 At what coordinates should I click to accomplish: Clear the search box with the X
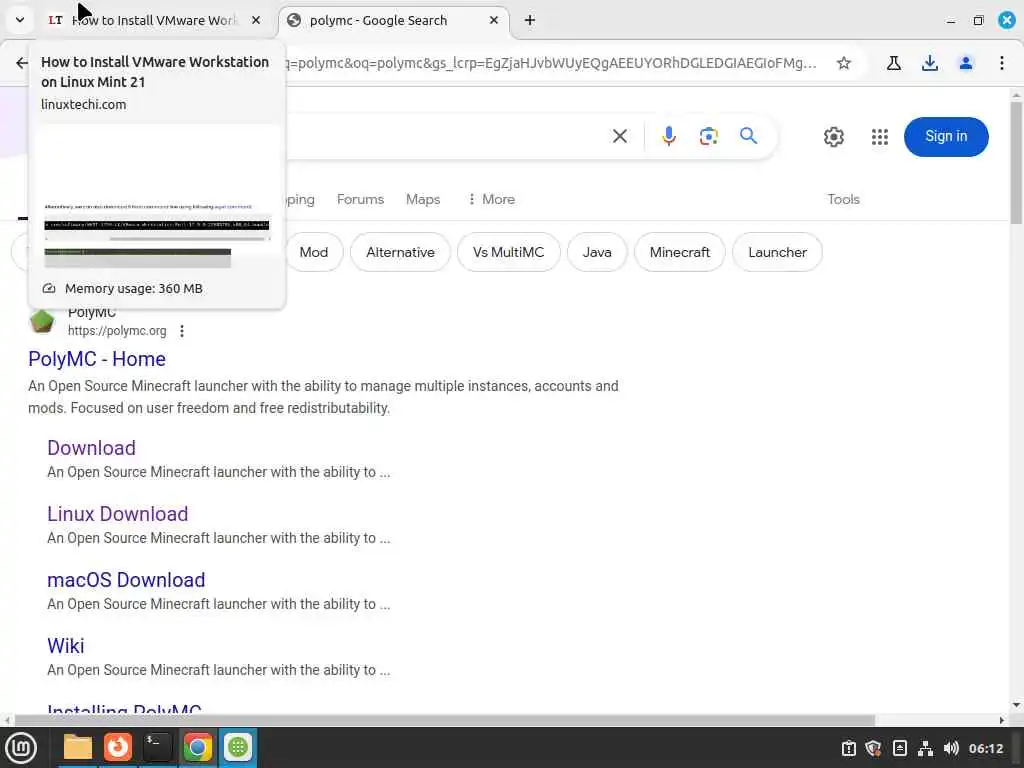(620, 136)
